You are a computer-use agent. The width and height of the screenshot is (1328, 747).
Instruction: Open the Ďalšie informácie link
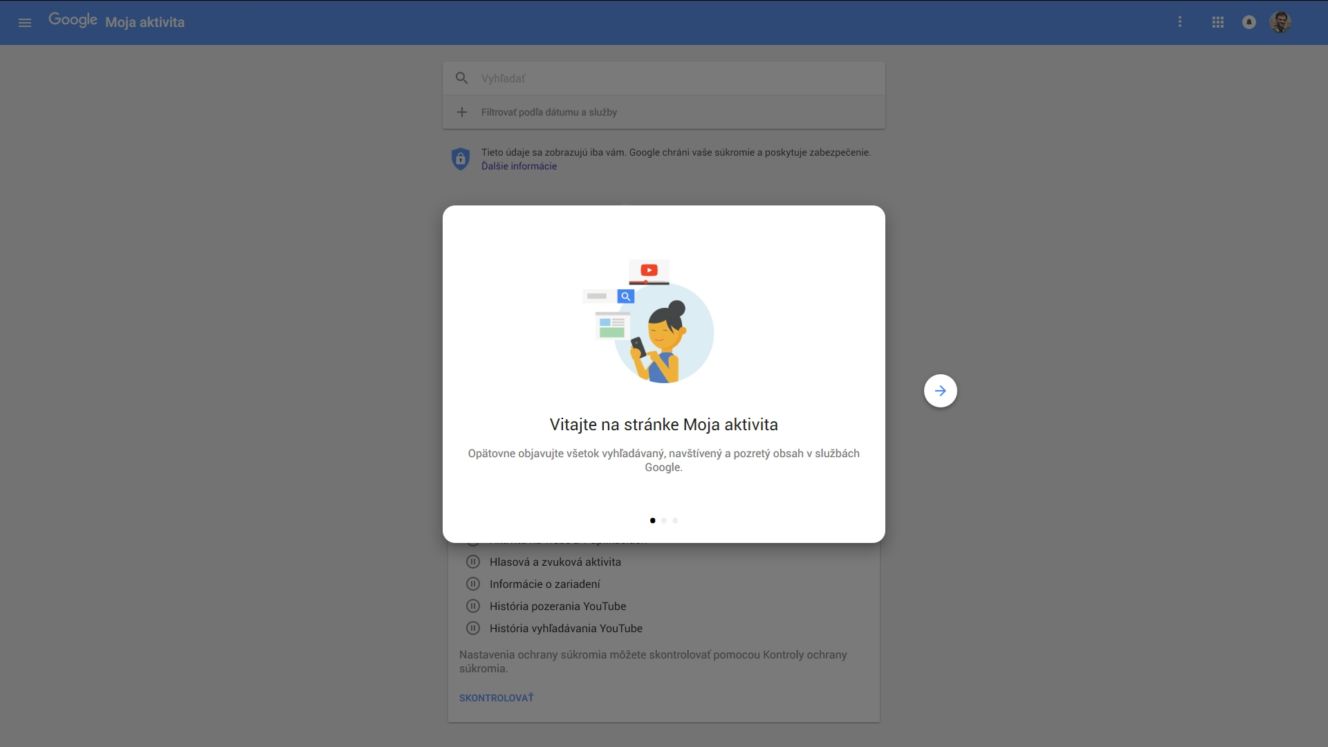[x=519, y=166]
